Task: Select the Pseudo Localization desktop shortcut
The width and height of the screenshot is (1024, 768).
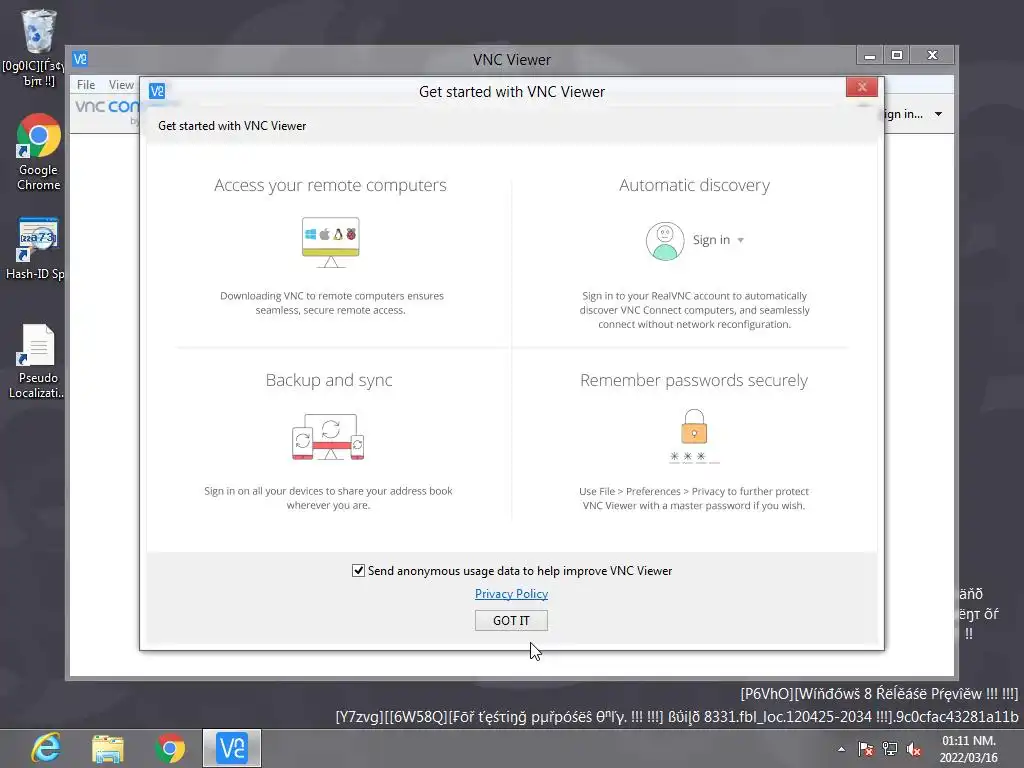Action: 37,361
